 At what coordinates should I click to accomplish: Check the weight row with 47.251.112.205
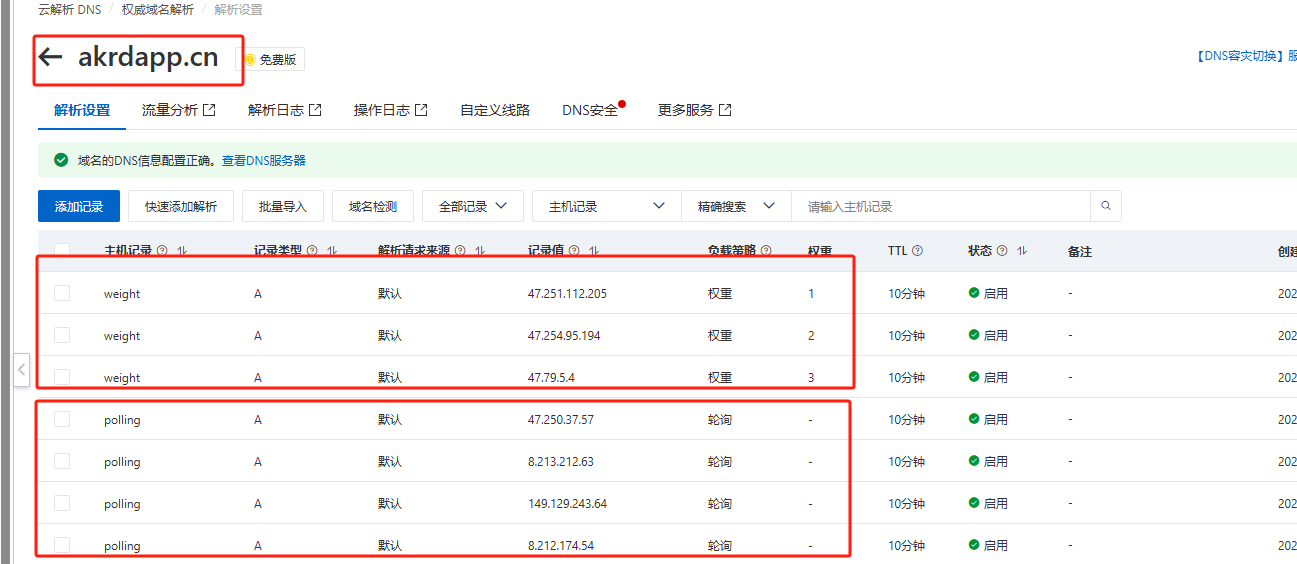click(x=62, y=293)
